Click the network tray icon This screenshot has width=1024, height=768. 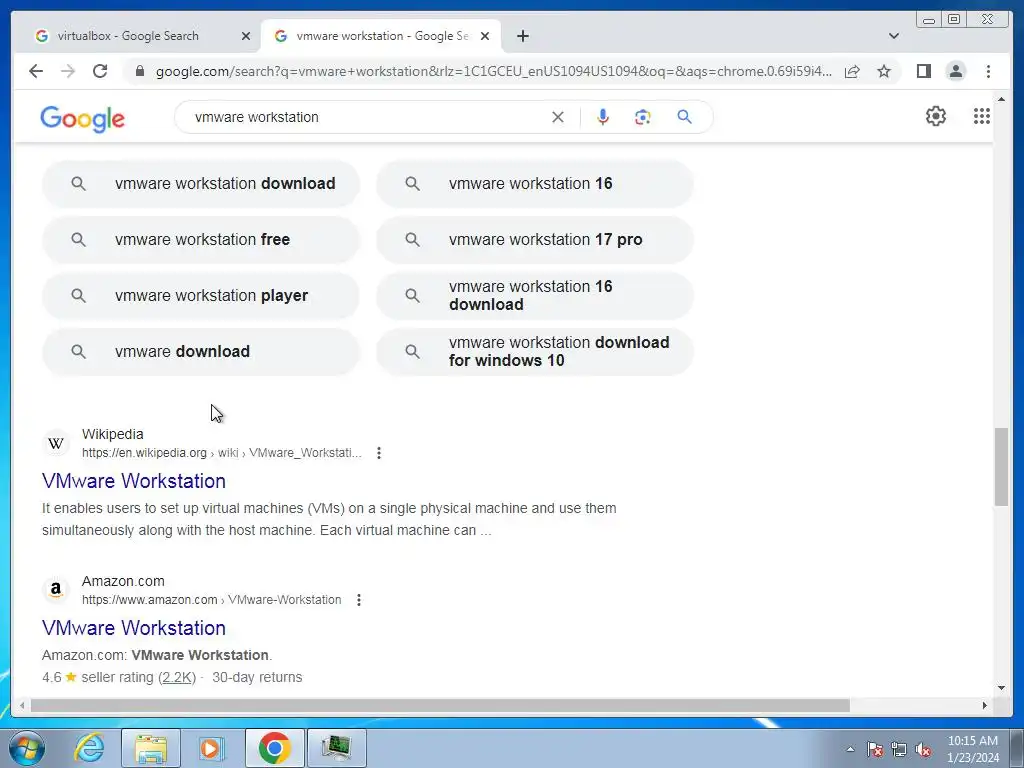(x=899, y=750)
